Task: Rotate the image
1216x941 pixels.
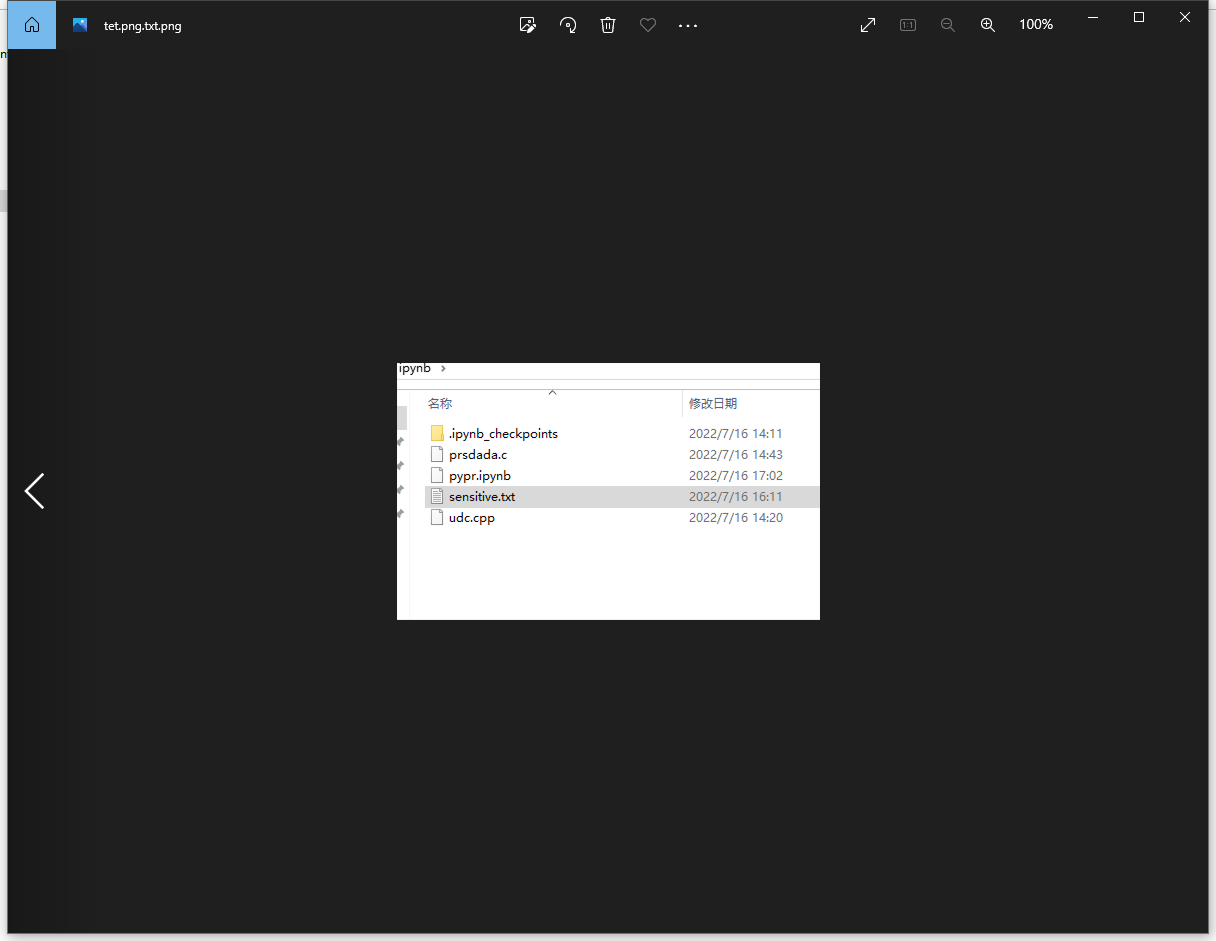Action: [x=568, y=25]
